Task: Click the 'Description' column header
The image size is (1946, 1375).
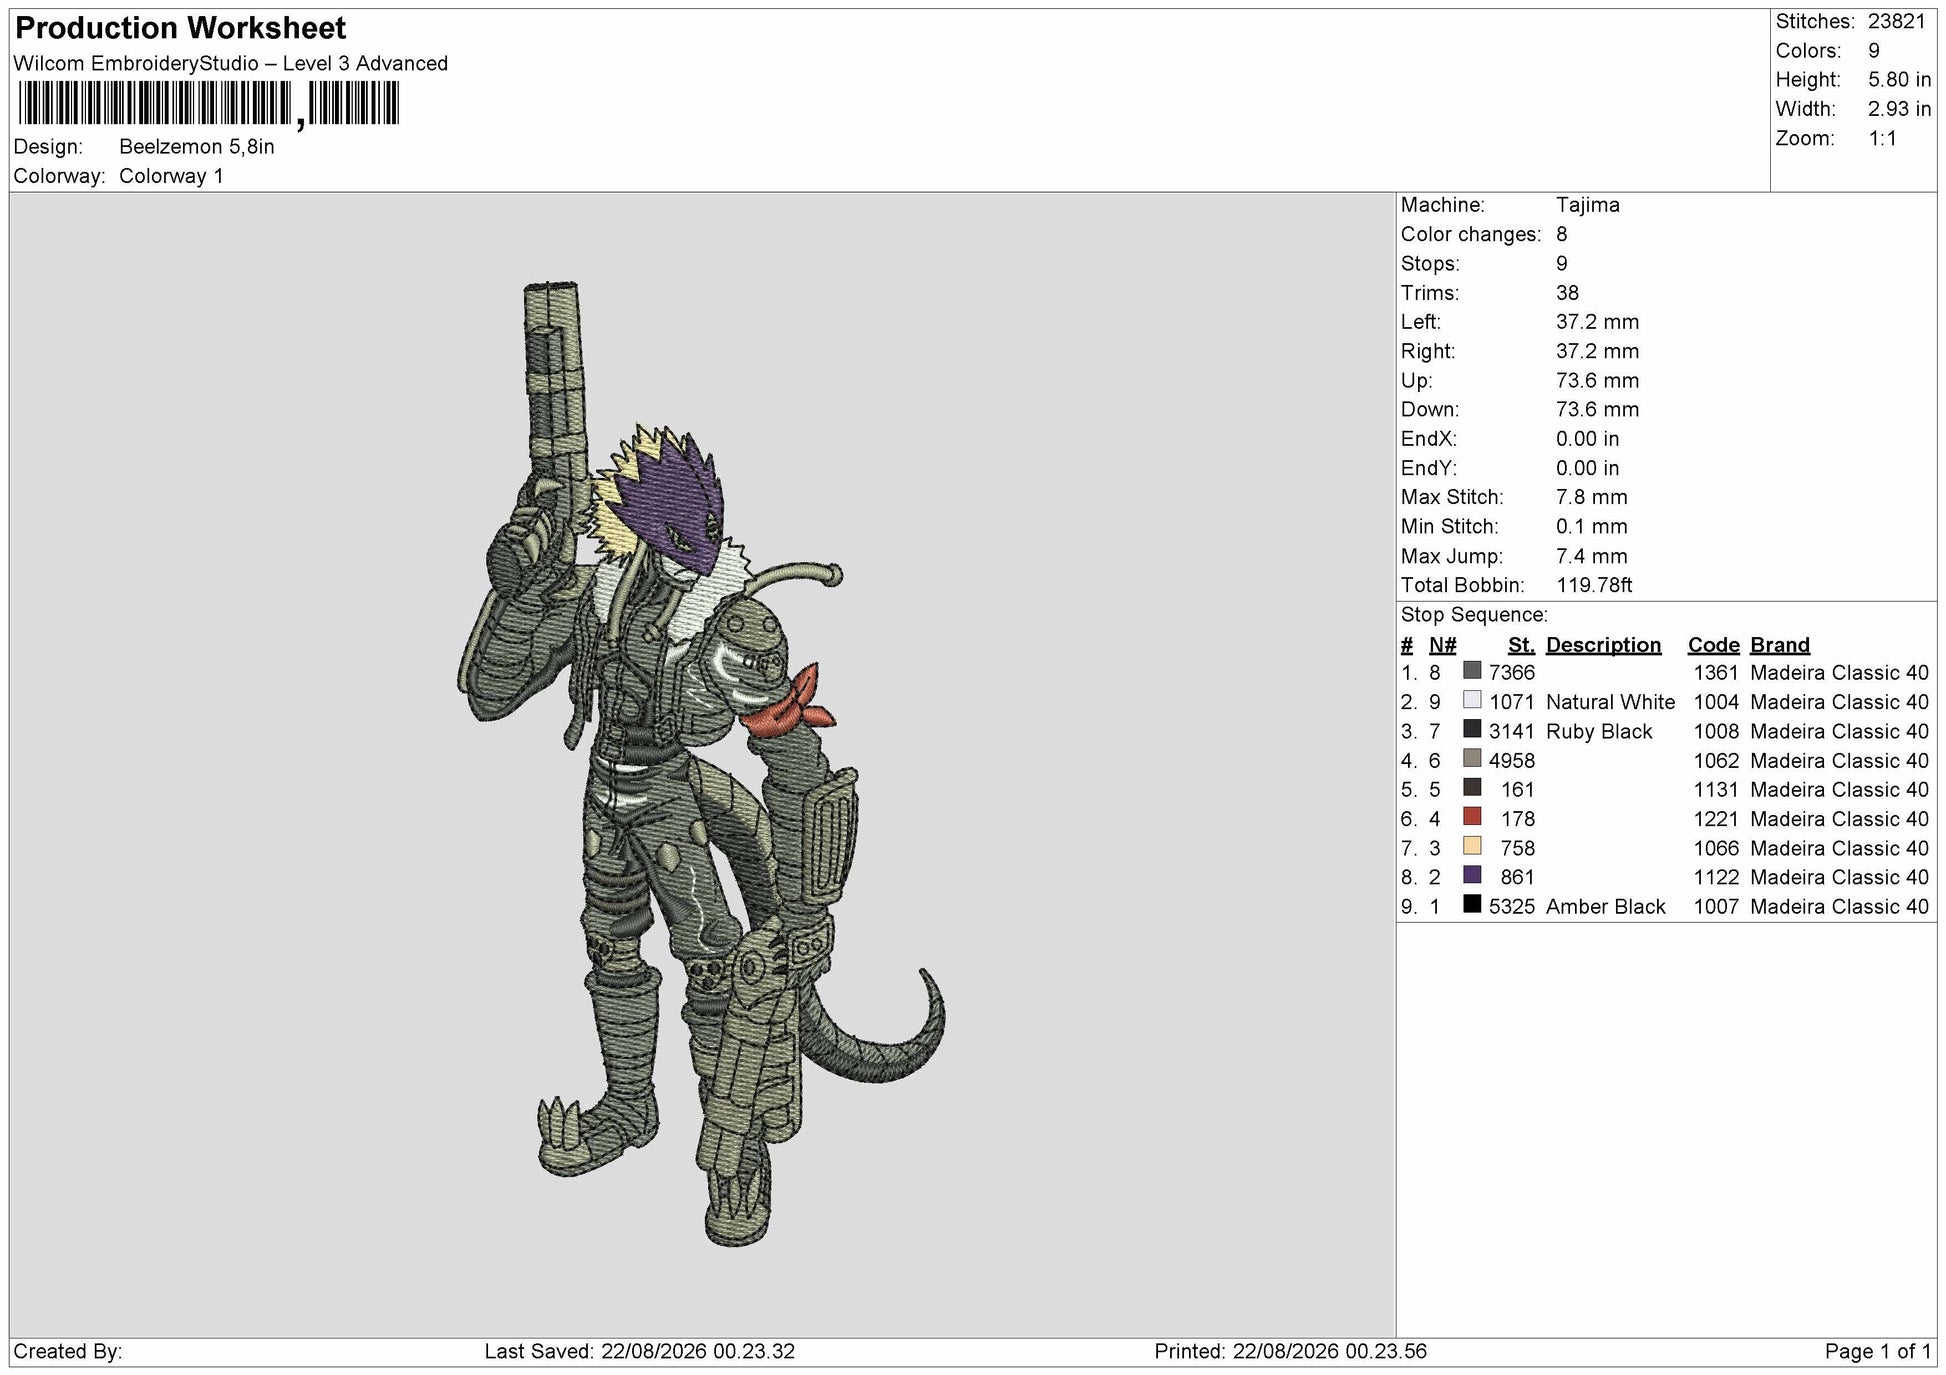Action: 1604,645
